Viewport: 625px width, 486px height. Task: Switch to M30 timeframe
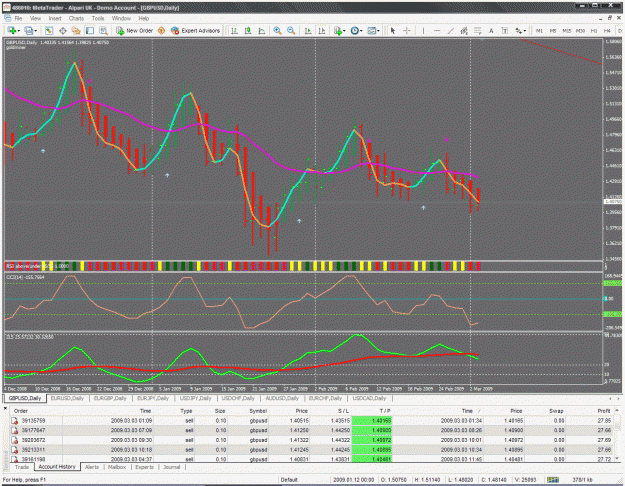(580, 31)
